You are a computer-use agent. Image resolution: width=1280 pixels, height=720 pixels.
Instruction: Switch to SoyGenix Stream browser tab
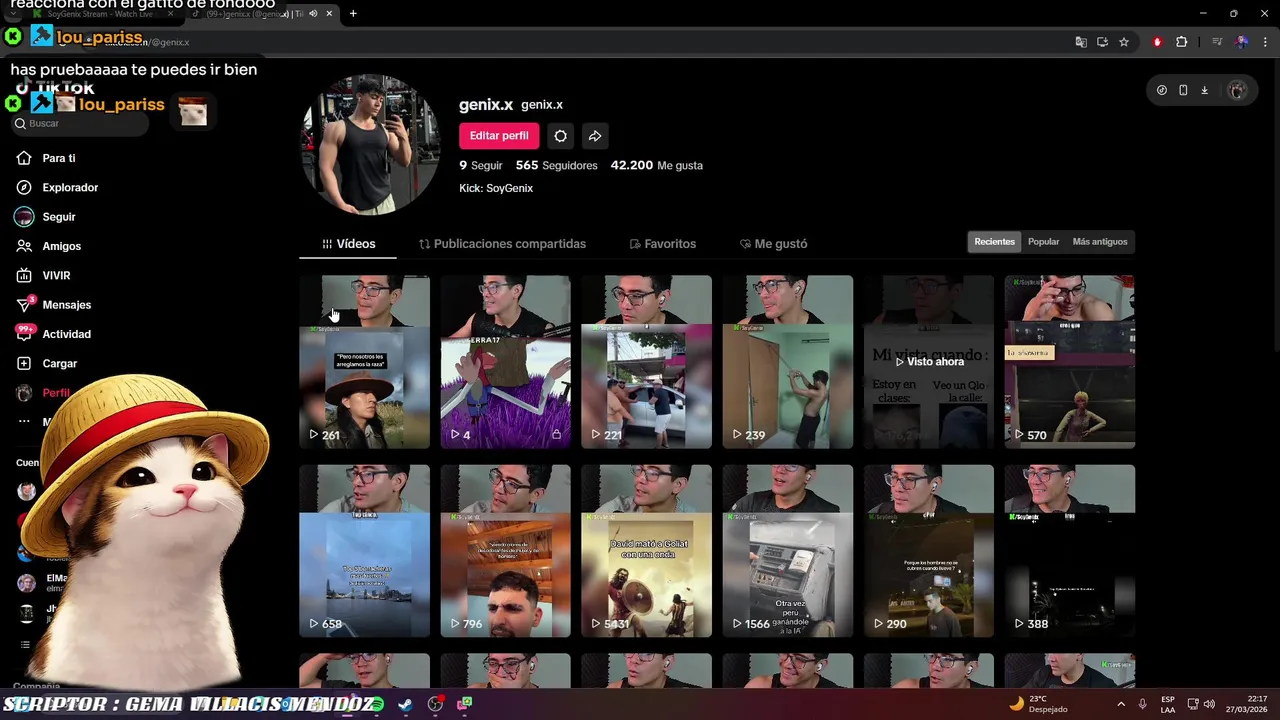[x=103, y=14]
